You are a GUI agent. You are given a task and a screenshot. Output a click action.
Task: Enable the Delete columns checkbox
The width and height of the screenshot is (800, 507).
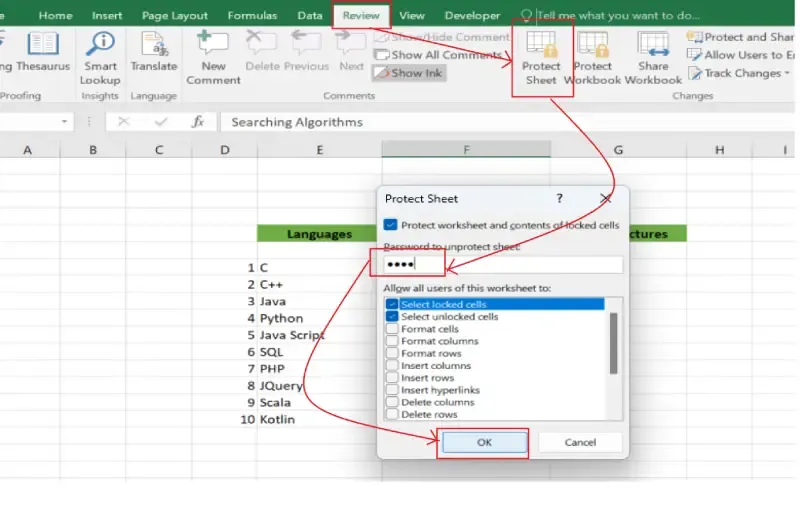391,402
